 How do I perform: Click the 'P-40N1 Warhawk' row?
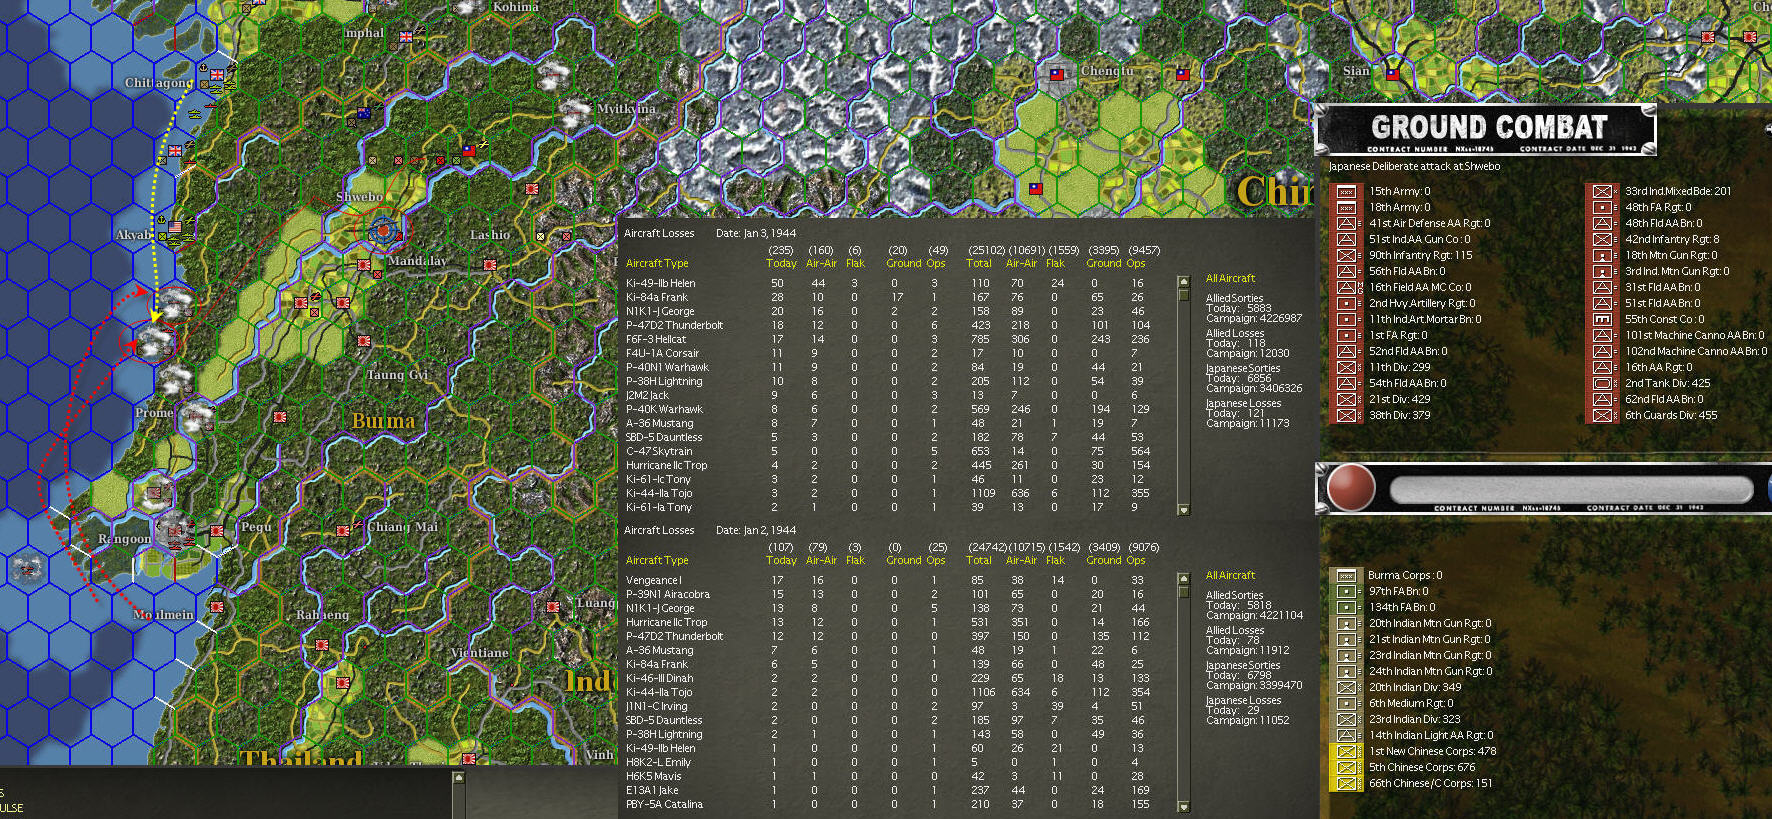click(x=888, y=367)
